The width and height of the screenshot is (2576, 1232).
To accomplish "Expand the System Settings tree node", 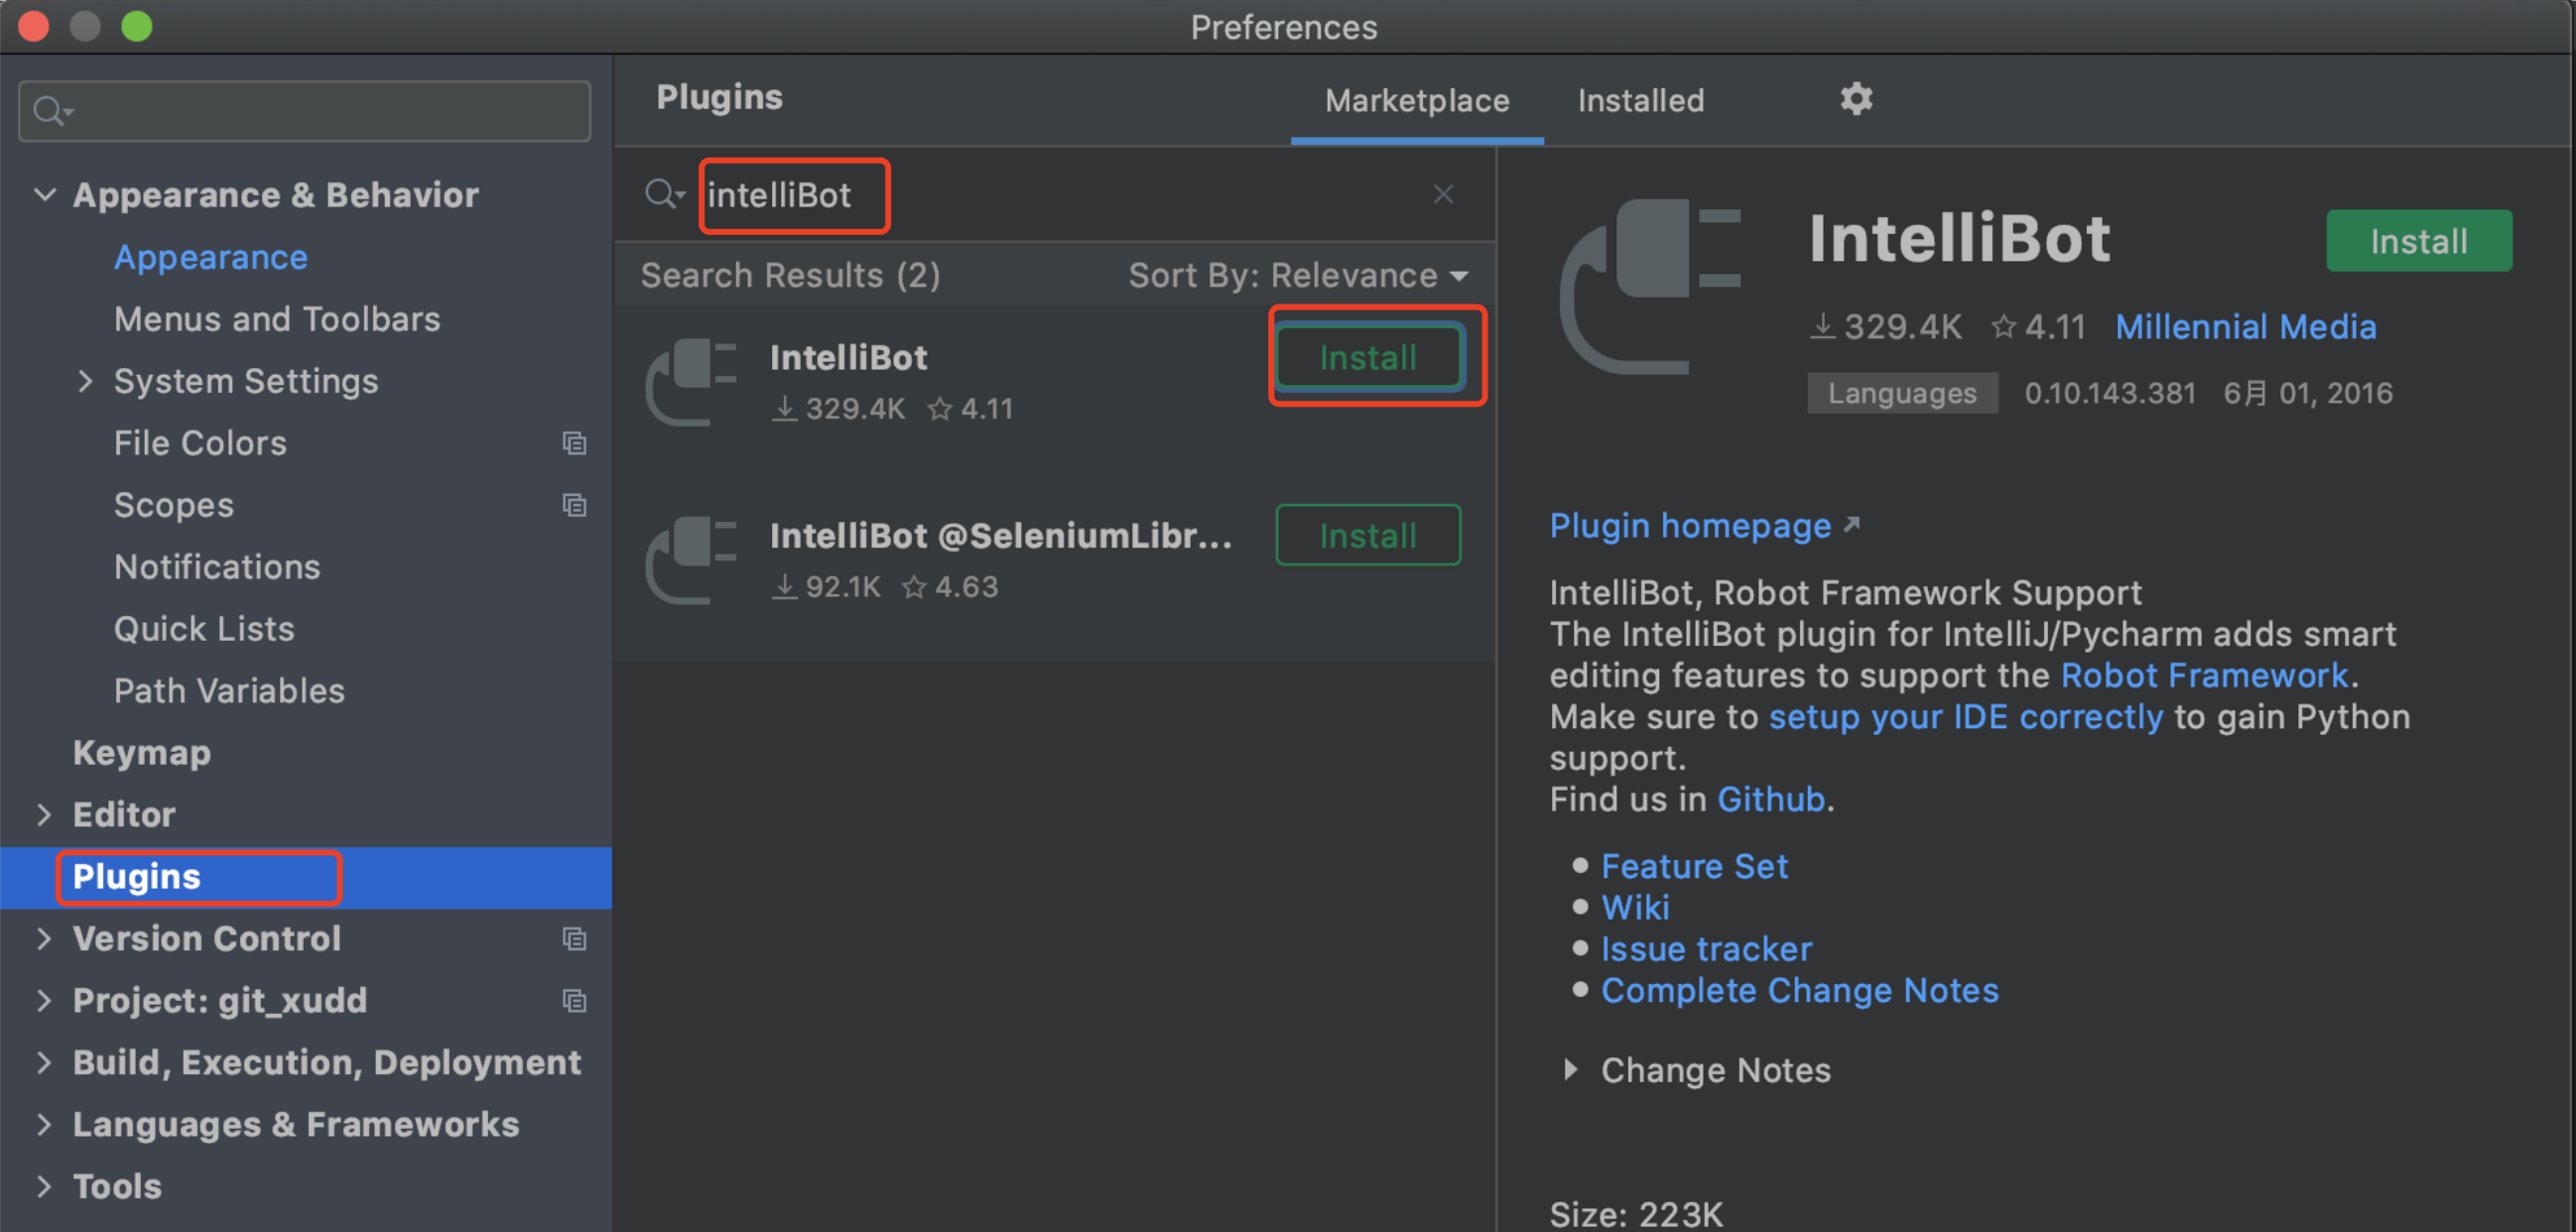I will (85, 381).
